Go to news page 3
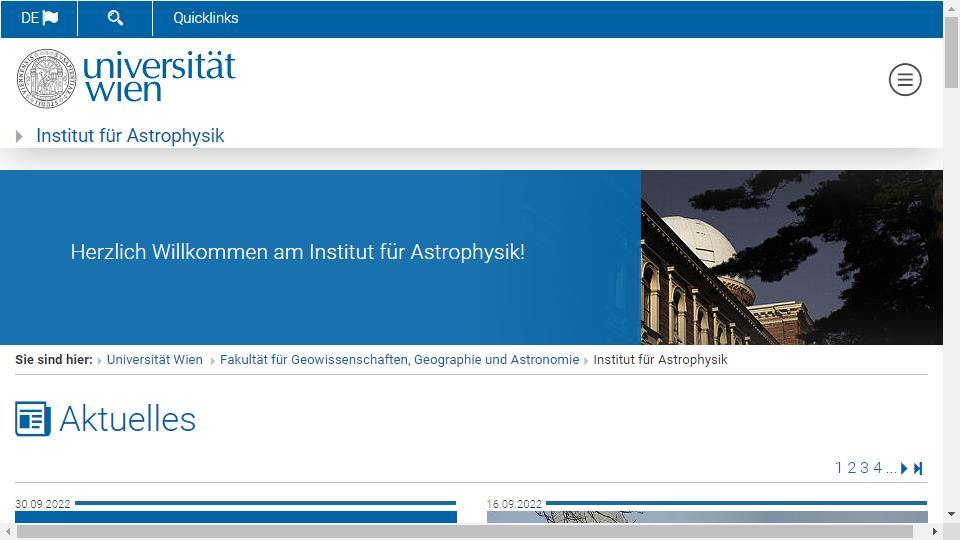This screenshot has width=960, height=540. pos(864,468)
